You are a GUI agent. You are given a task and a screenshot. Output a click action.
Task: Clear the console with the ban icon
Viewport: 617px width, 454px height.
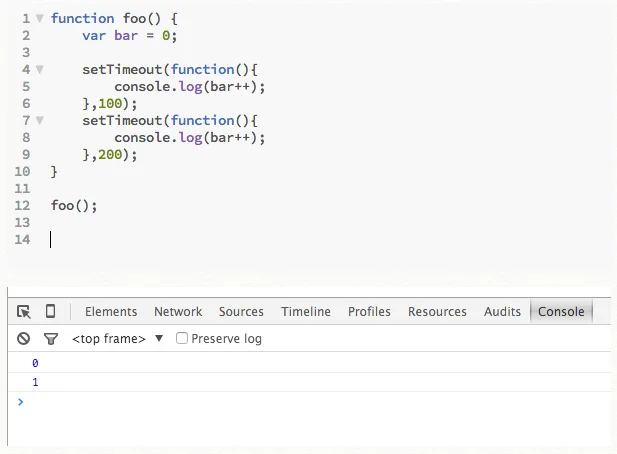pos(23,338)
